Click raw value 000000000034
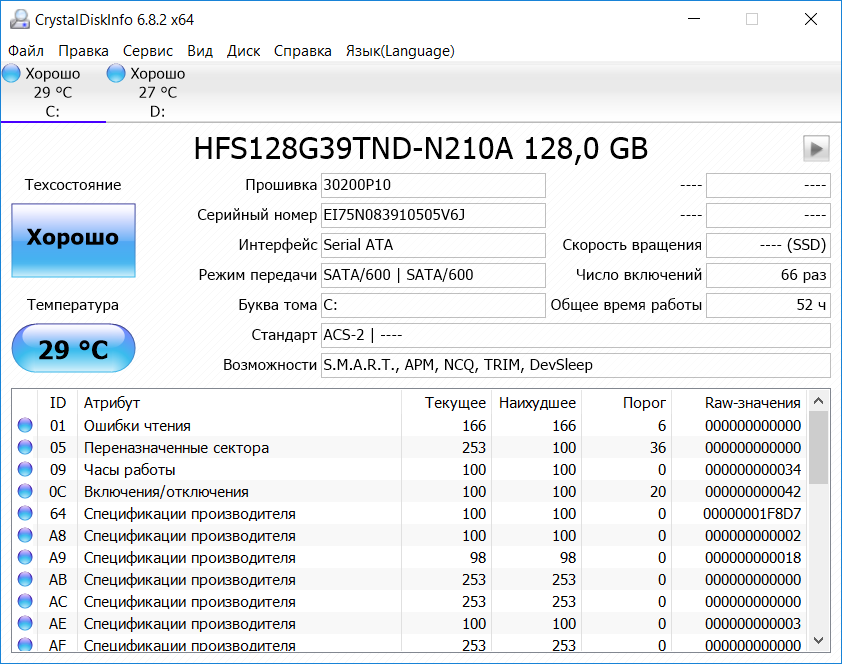The height and width of the screenshot is (664, 842). [x=753, y=470]
